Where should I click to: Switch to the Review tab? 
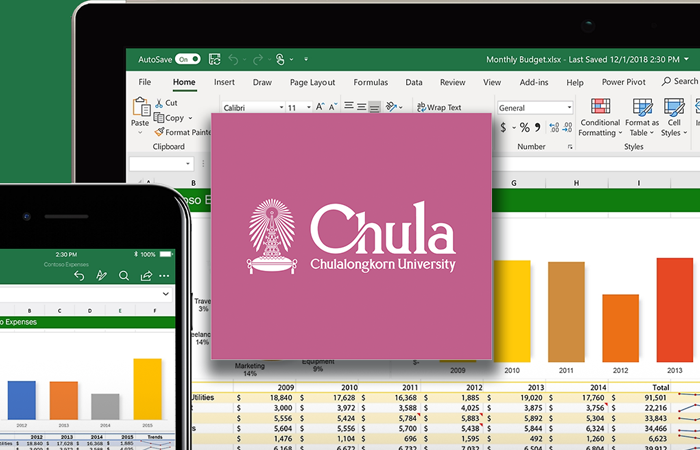(453, 82)
